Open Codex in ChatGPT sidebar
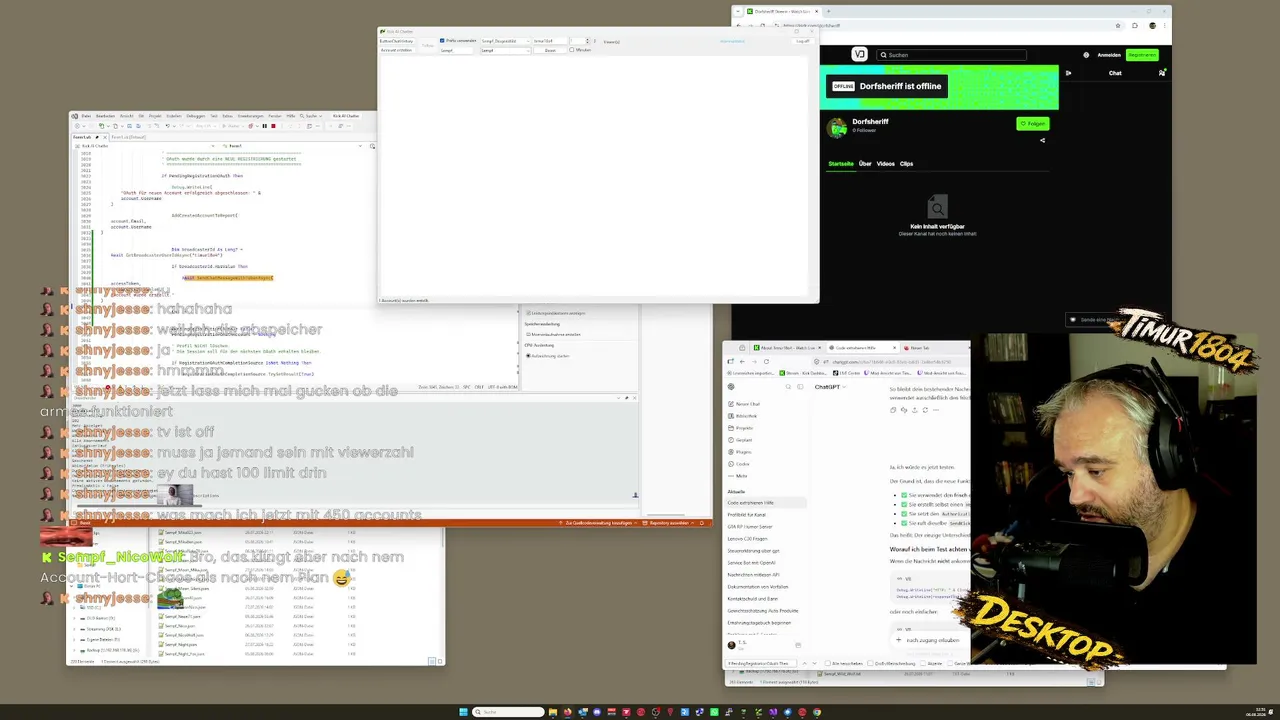 737,464
